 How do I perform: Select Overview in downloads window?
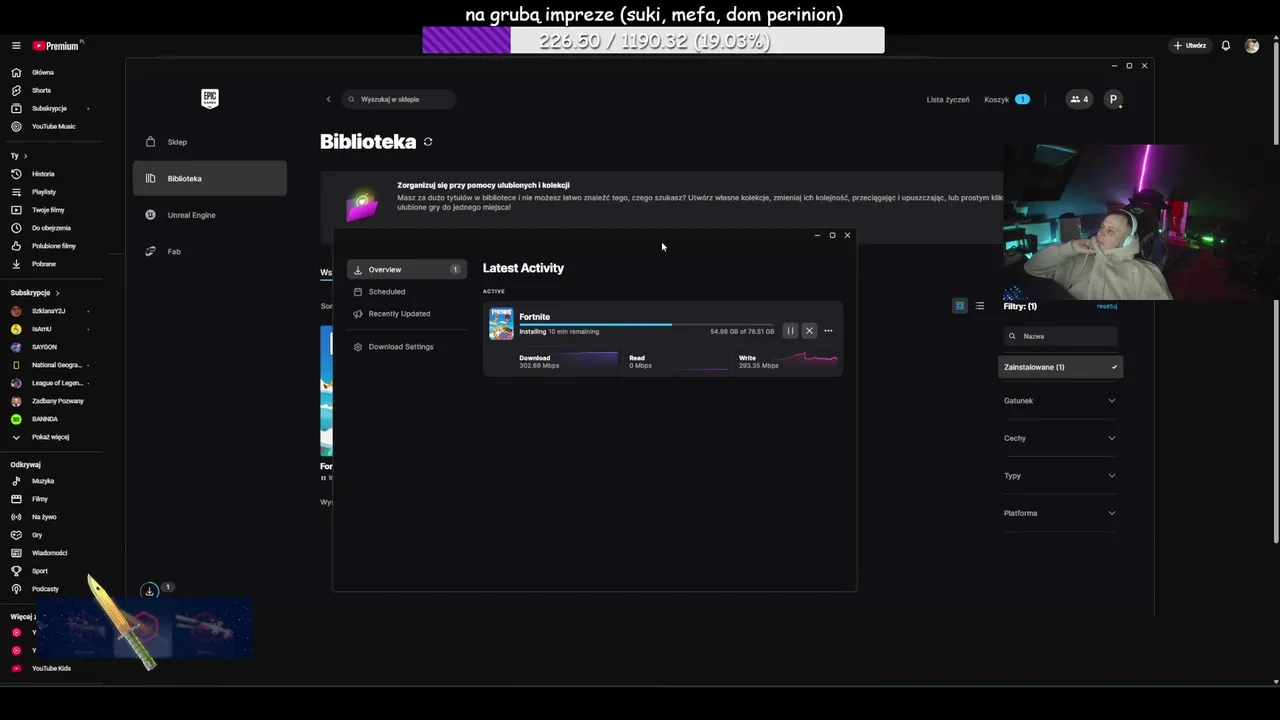(406, 269)
